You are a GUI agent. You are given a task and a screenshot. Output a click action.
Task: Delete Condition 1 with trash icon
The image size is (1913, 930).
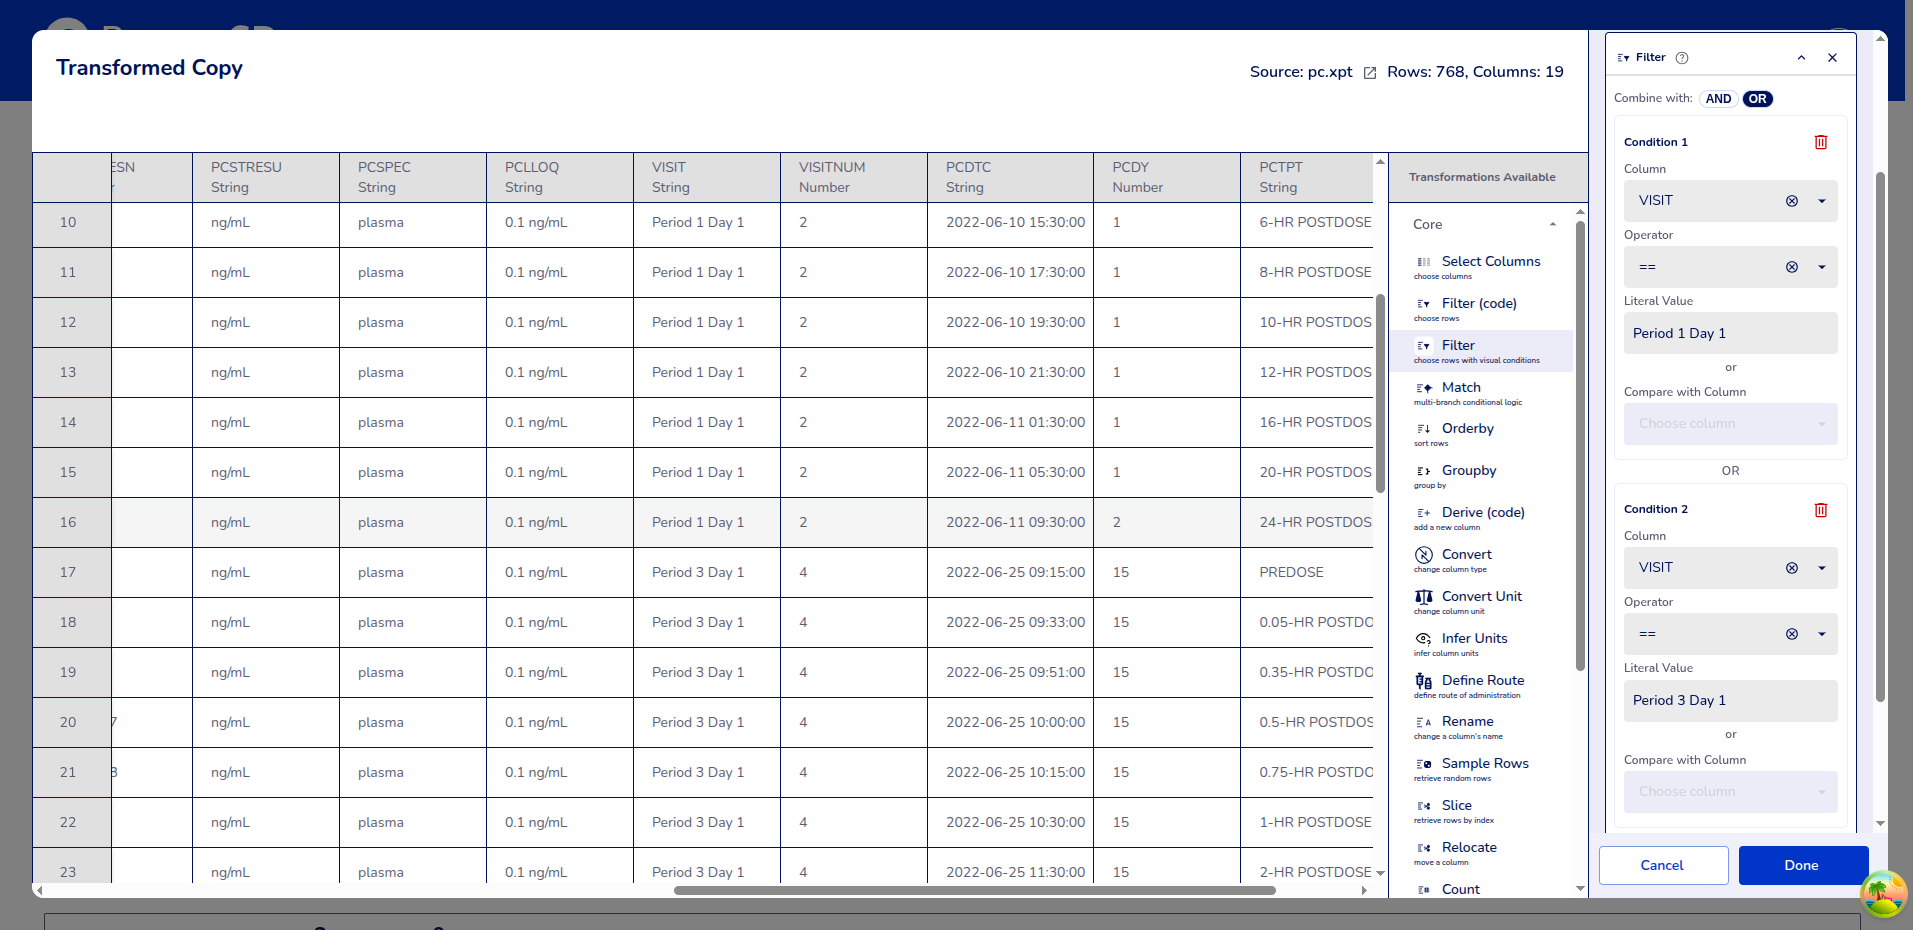point(1820,142)
